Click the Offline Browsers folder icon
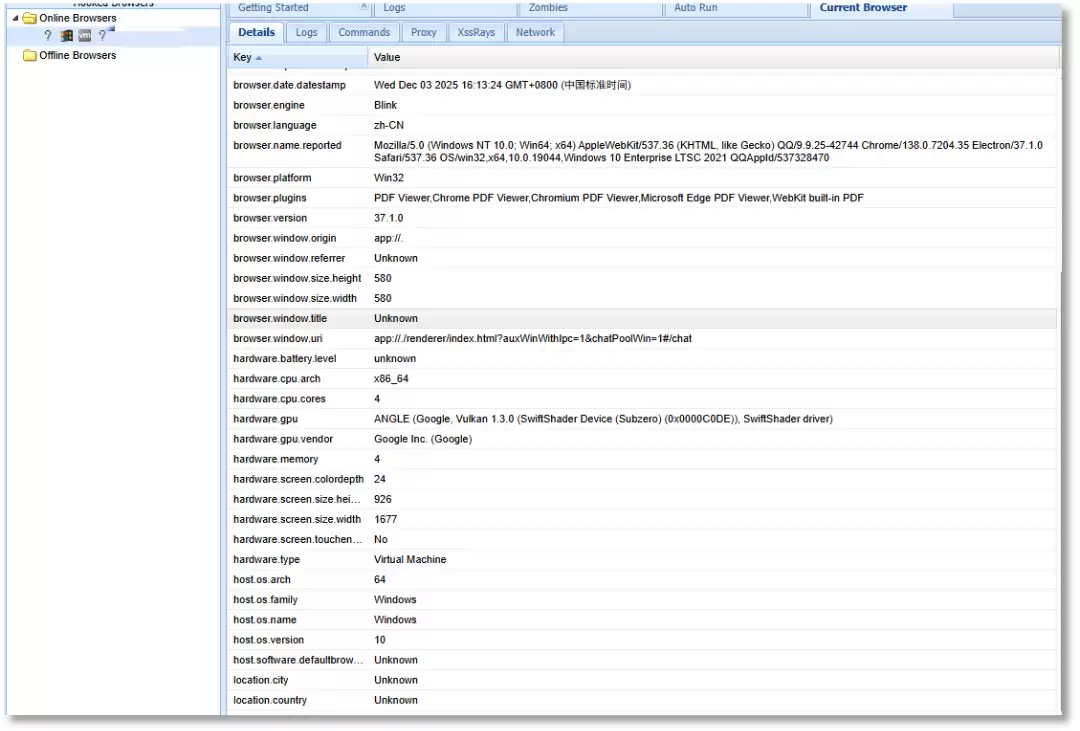 [30, 56]
